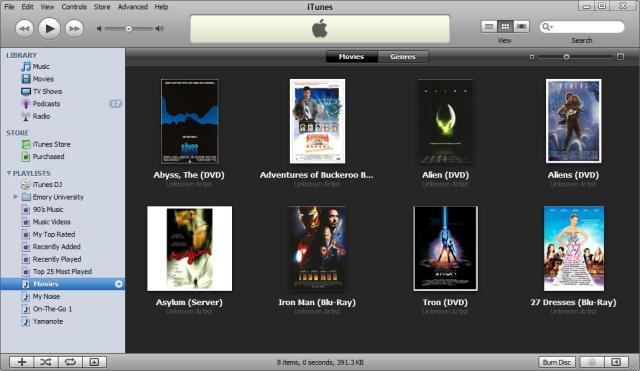The width and height of the screenshot is (640, 371).
Task: Select the Movies tab in grid header
Action: tap(351, 57)
